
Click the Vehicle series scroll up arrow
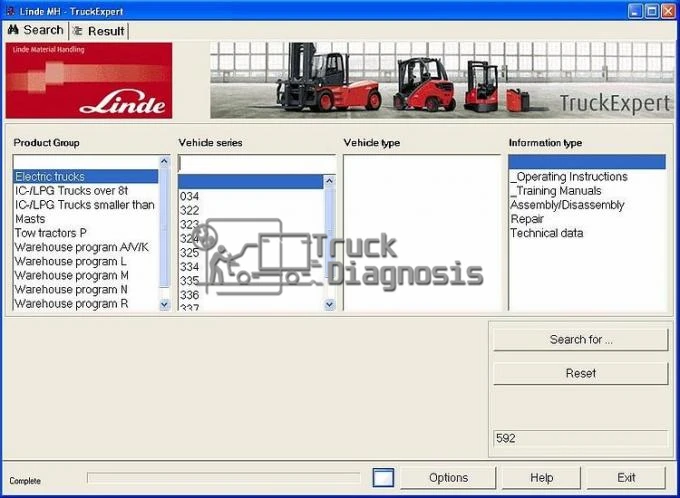[x=330, y=180]
